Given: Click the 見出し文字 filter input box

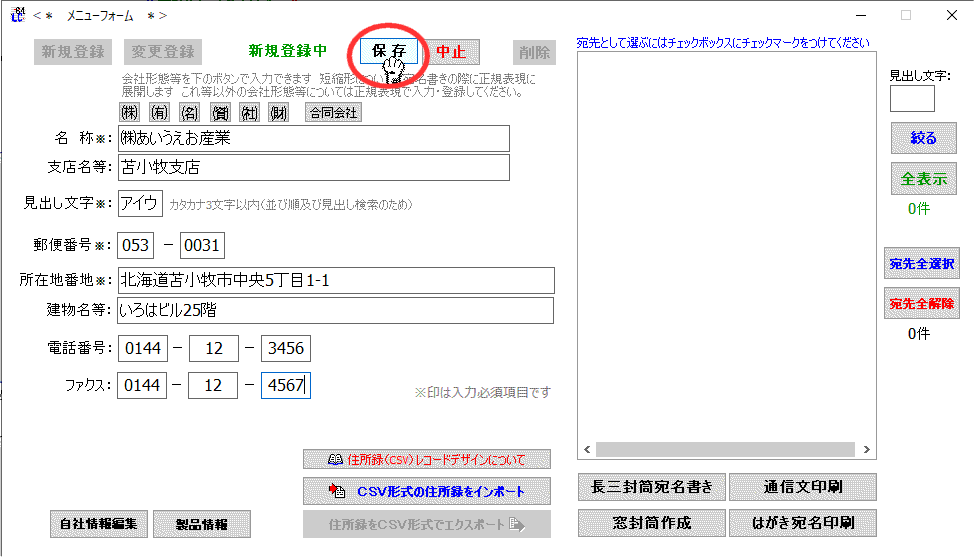Looking at the screenshot, I should [912, 98].
